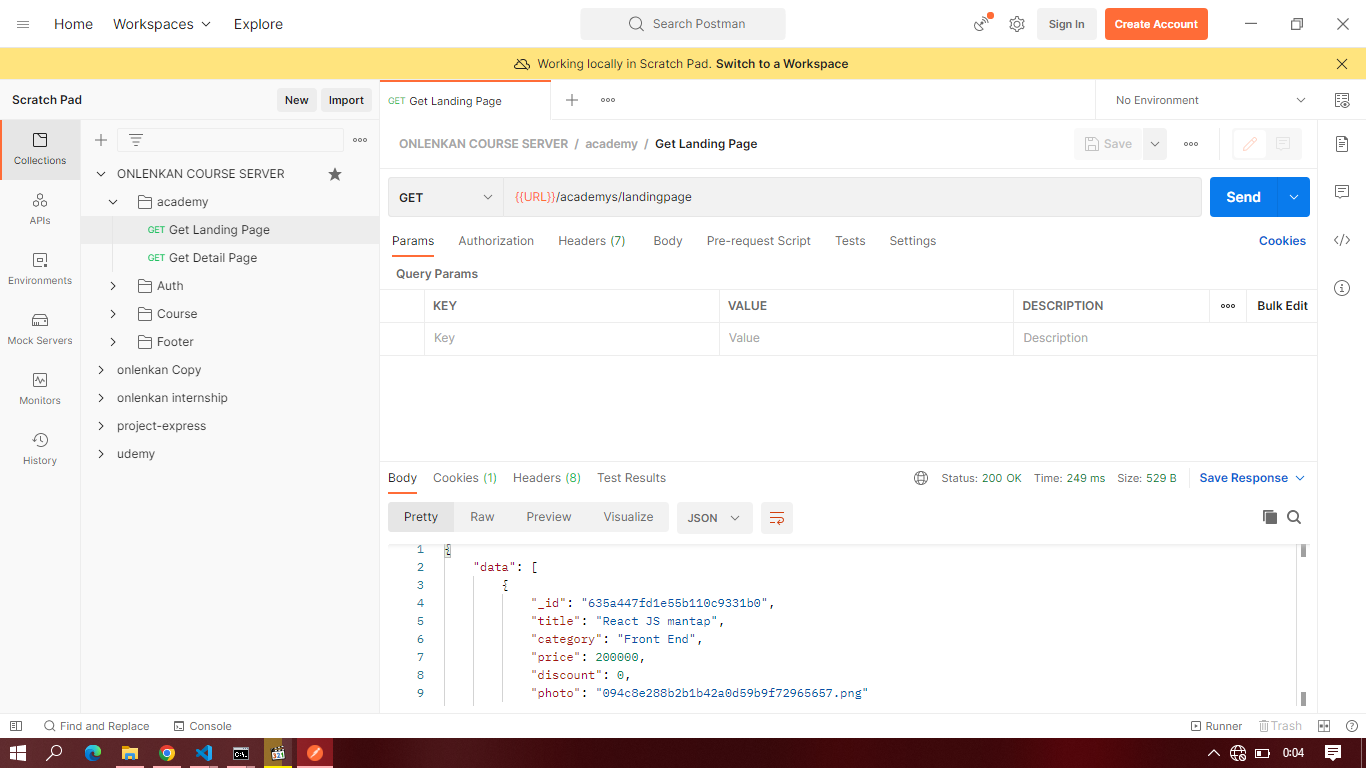This screenshot has height=768, width=1366.
Task: Collapse the academy folder
Action: click(x=113, y=202)
